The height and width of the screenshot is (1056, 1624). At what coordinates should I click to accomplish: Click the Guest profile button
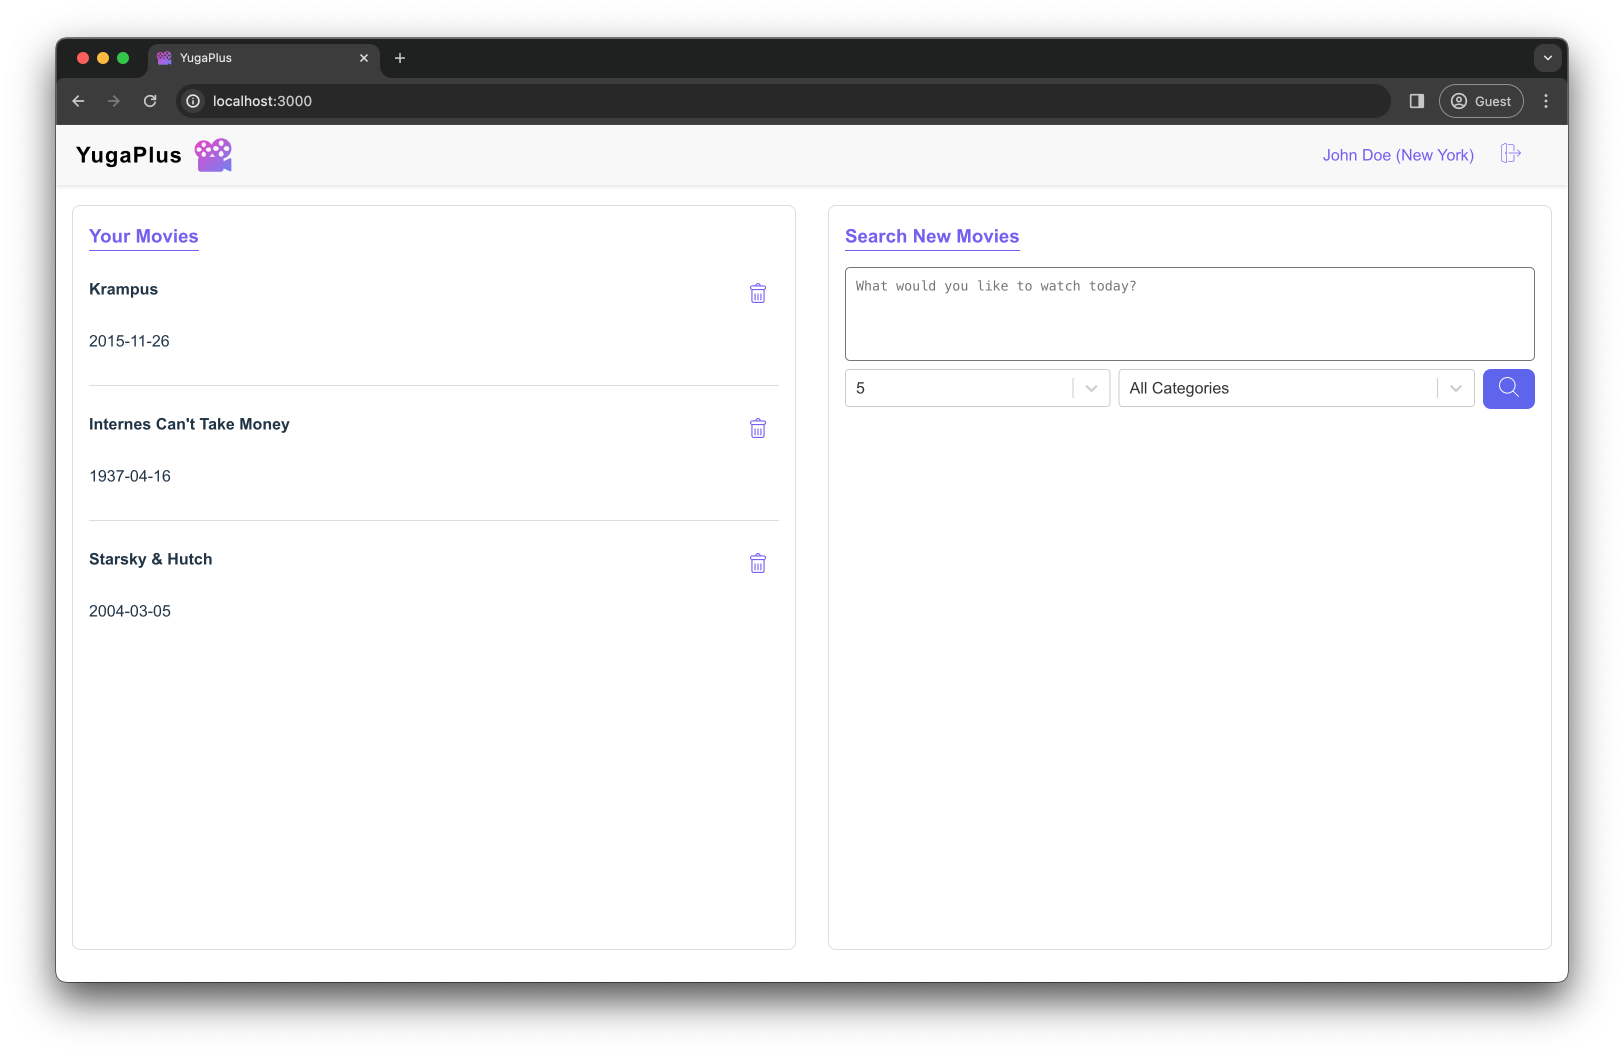[1481, 101]
